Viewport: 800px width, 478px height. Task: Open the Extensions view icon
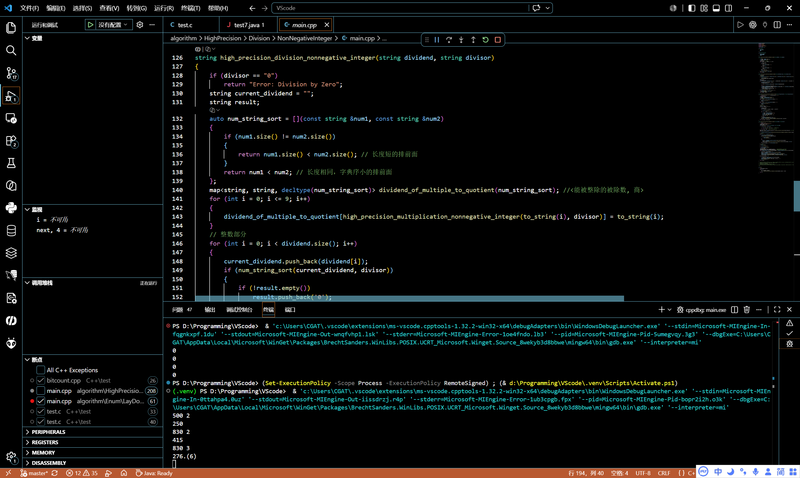(x=11, y=141)
